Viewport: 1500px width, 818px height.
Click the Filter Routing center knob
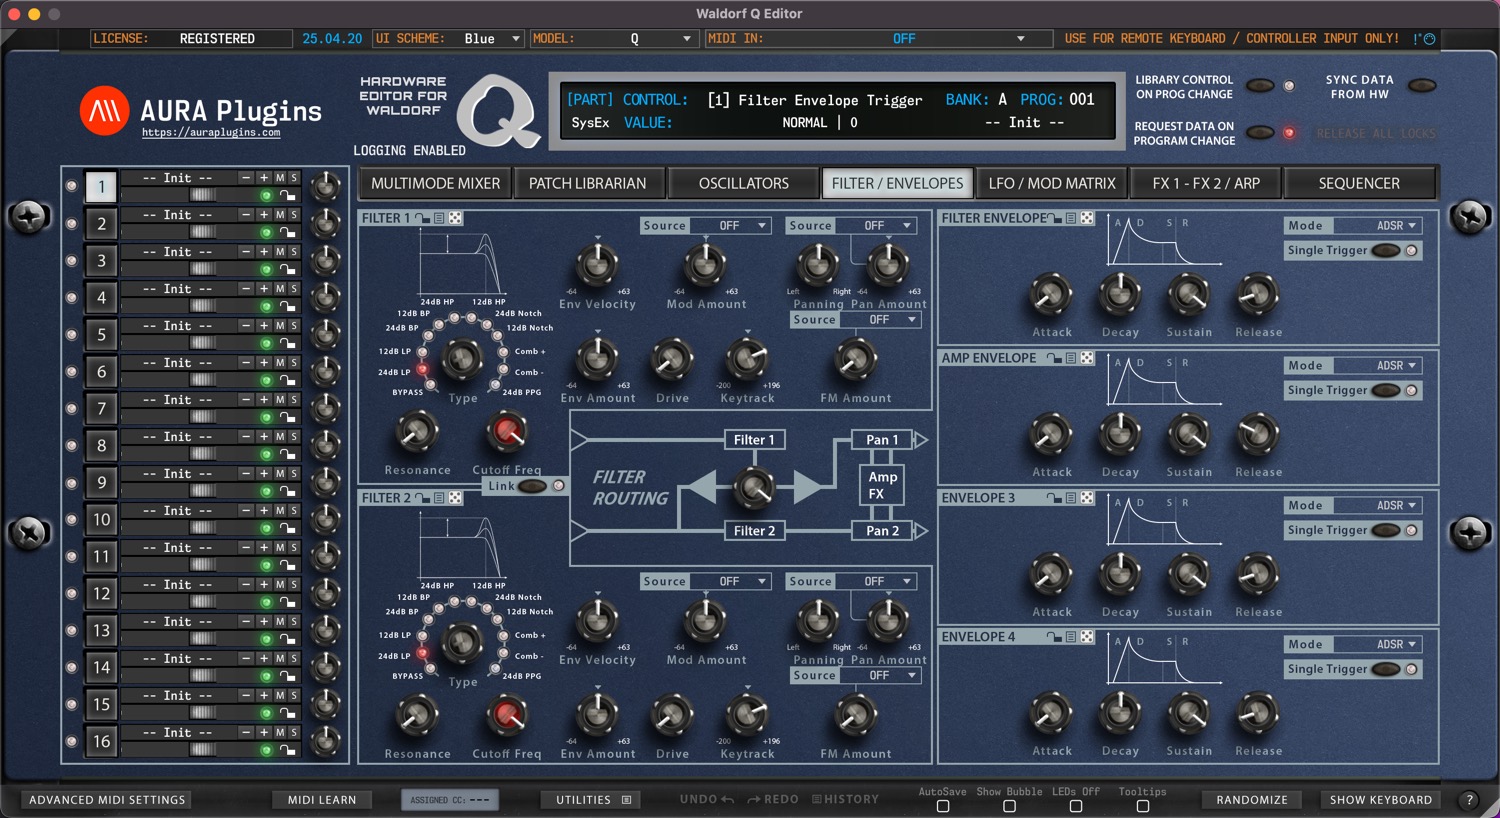click(x=754, y=488)
